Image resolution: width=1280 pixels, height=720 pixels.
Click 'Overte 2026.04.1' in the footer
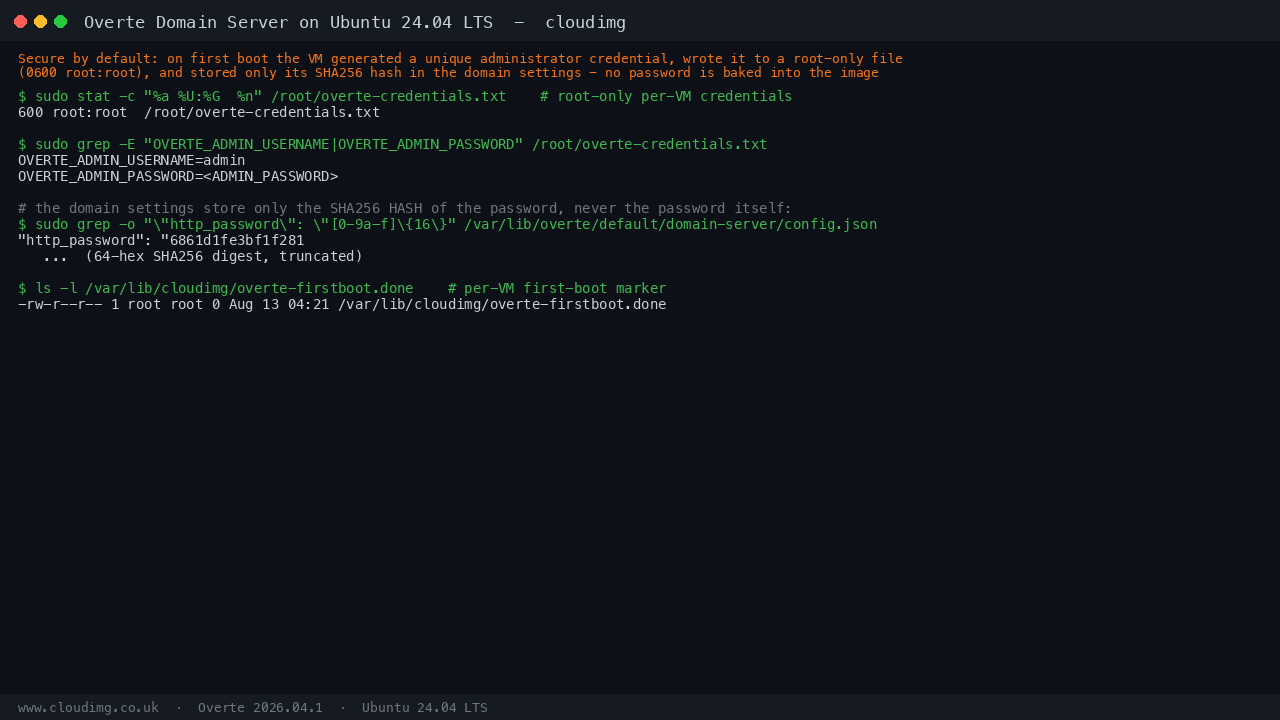[x=260, y=707]
